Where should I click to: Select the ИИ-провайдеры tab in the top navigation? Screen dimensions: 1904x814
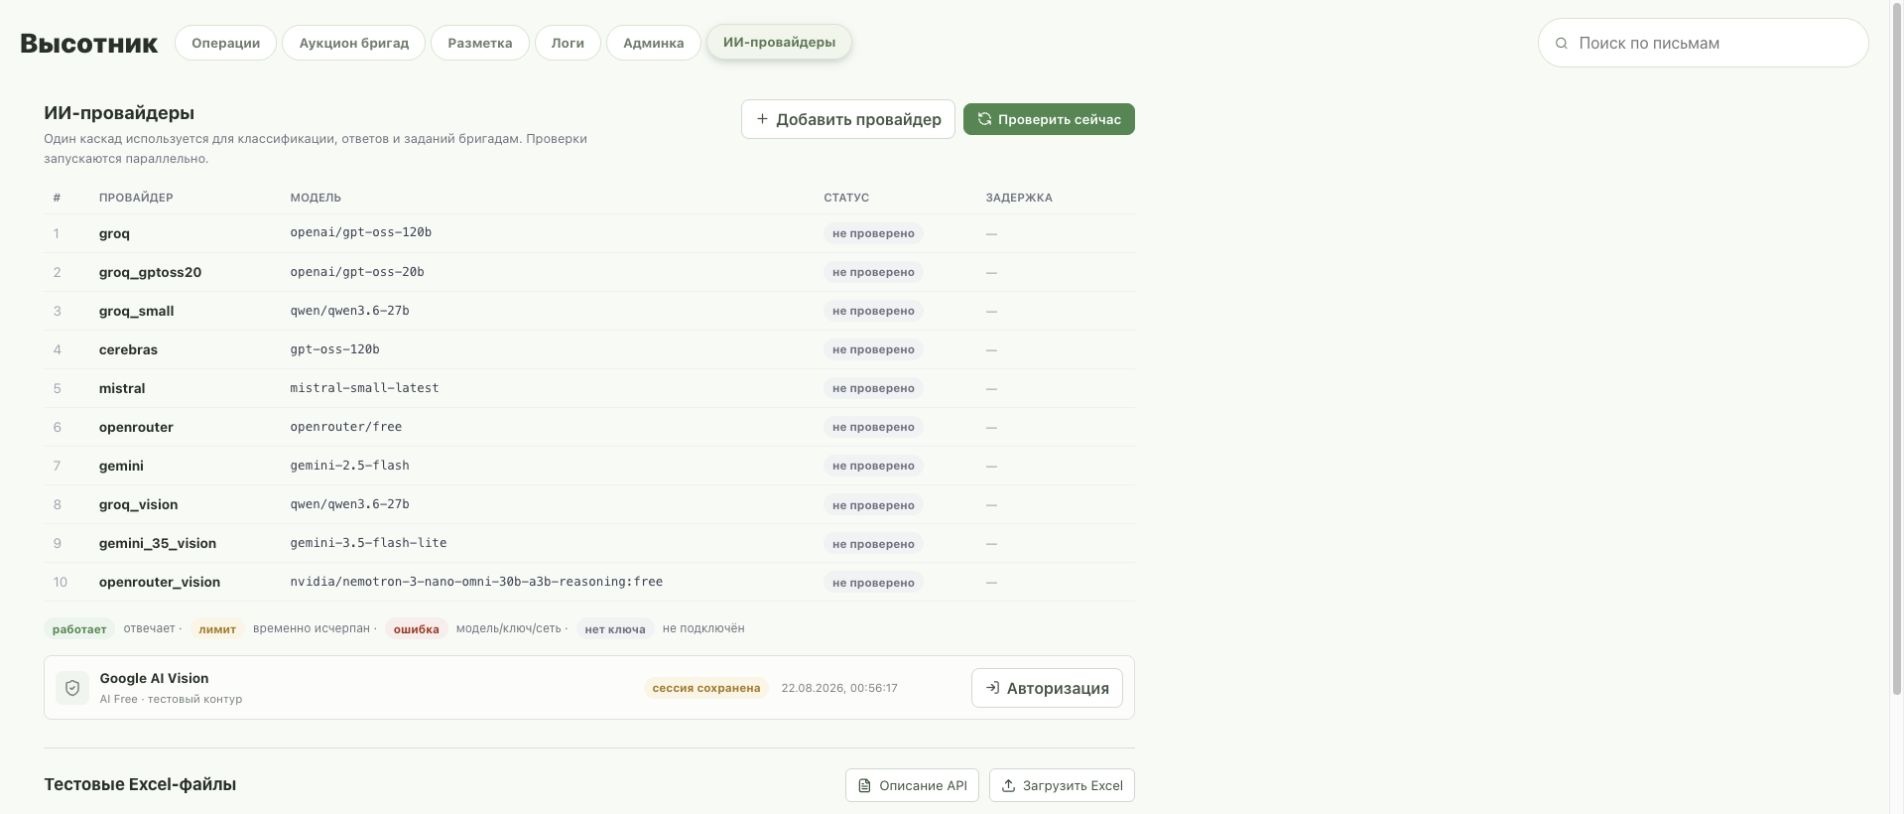click(x=779, y=42)
